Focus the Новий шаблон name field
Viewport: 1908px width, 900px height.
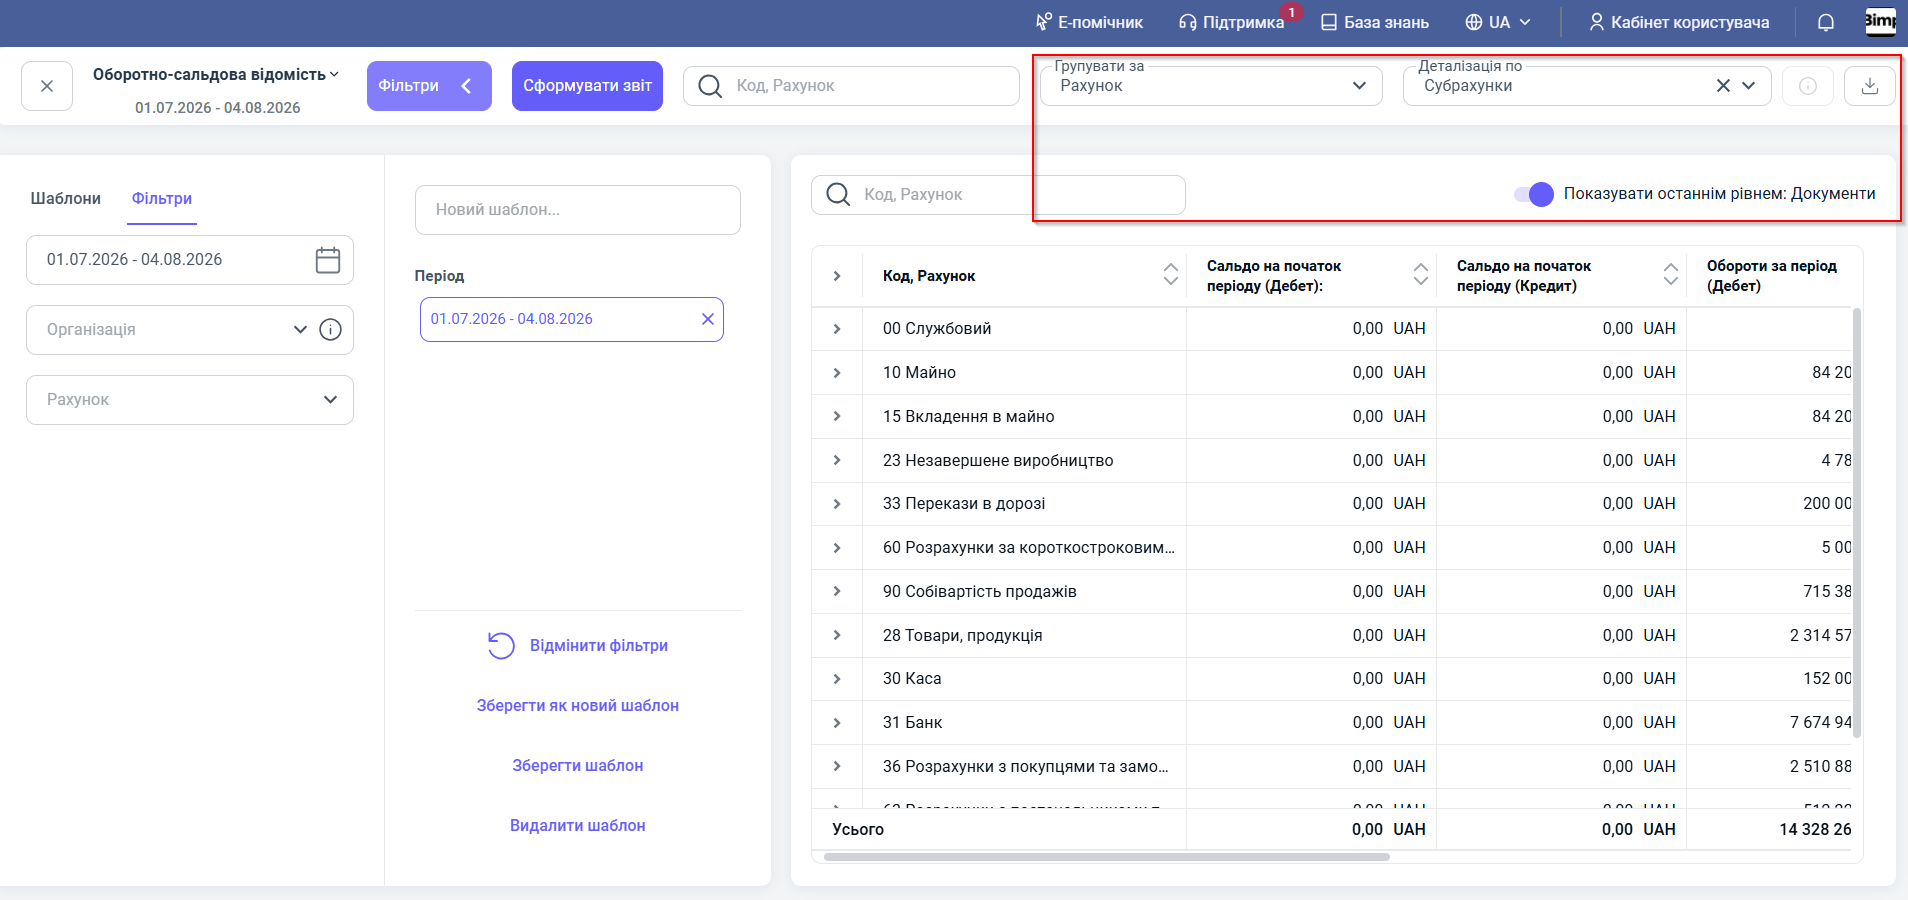pos(578,210)
